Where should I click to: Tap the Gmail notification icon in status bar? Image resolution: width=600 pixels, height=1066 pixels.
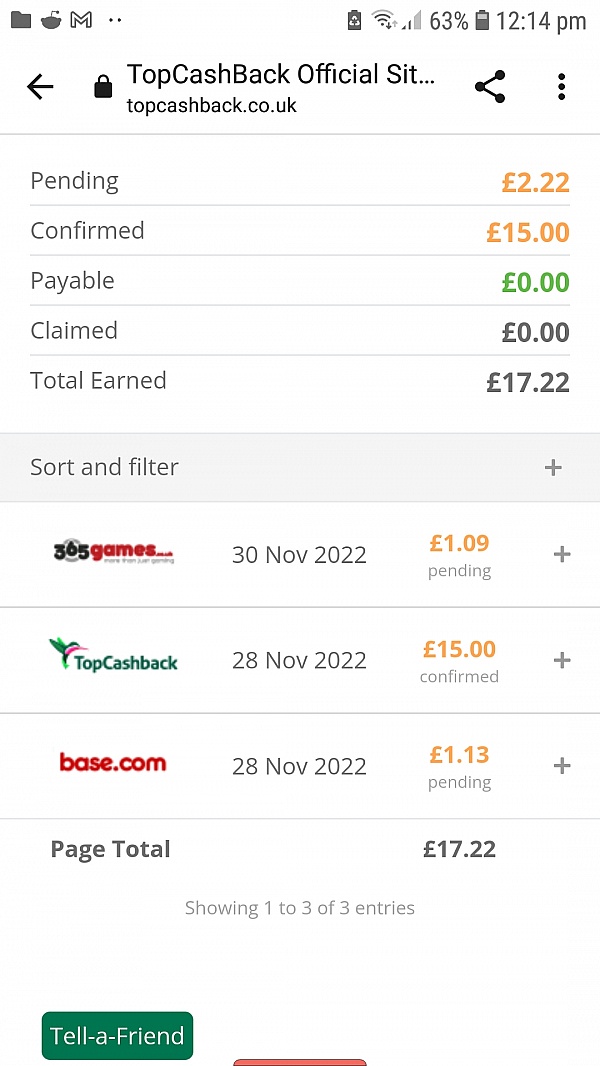[x=81, y=20]
